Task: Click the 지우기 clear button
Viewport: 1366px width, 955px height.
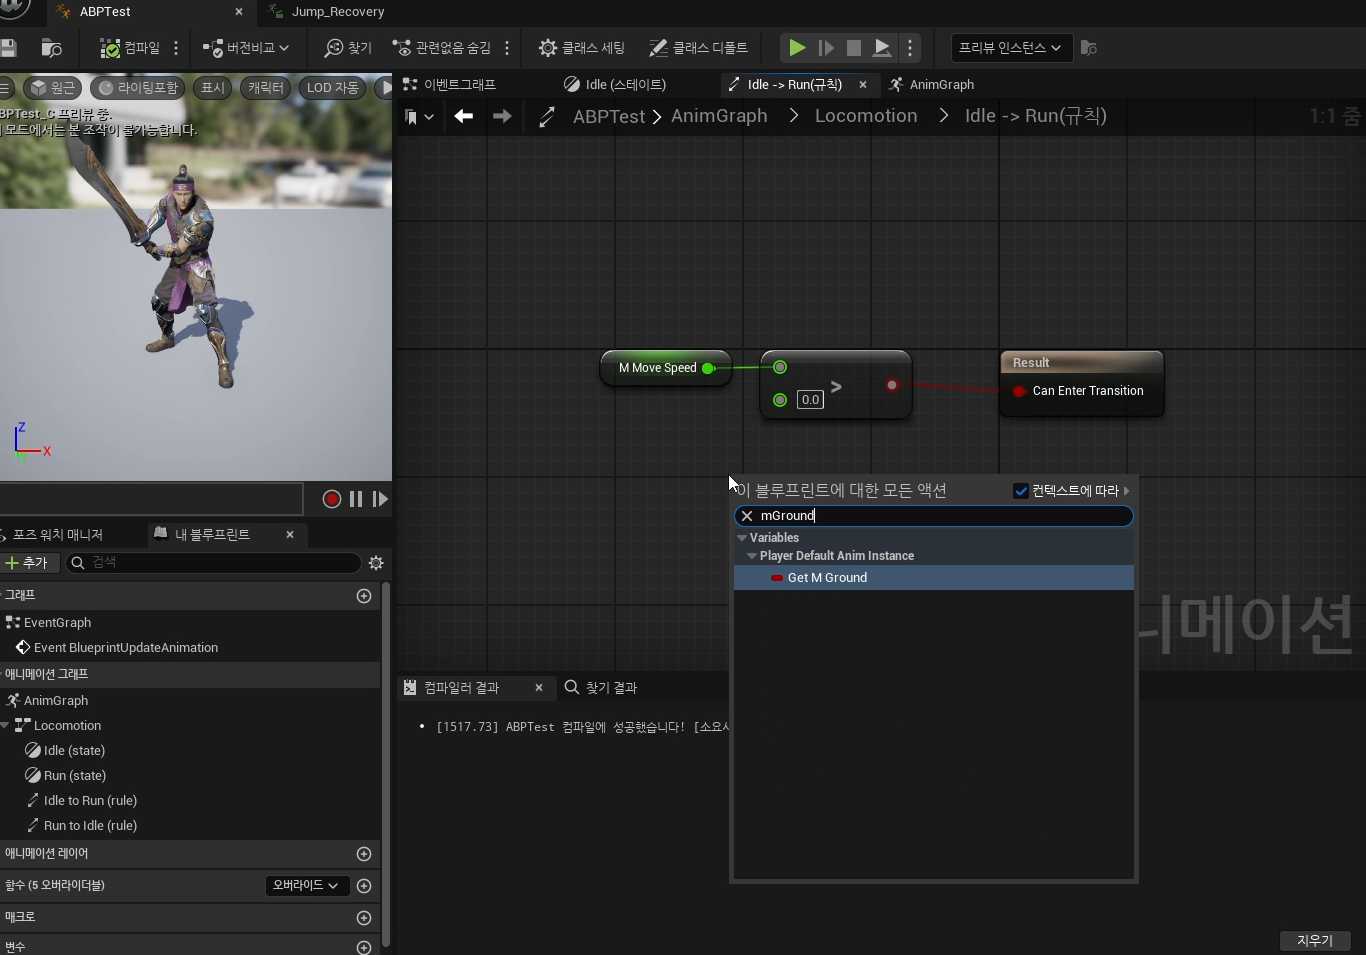Action: click(x=1315, y=941)
